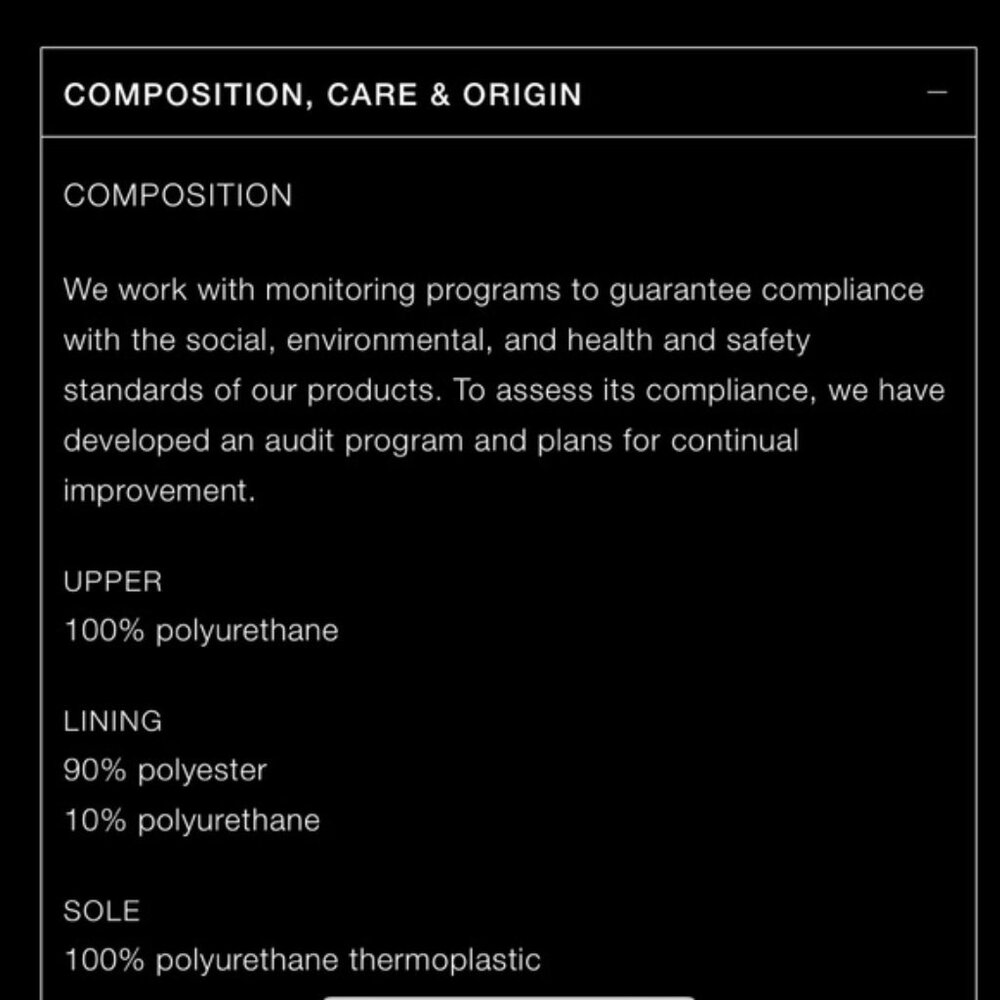This screenshot has height=1000, width=1000.
Task: Toggle the Composition, Care & Origin accordion header
Action: [508, 92]
